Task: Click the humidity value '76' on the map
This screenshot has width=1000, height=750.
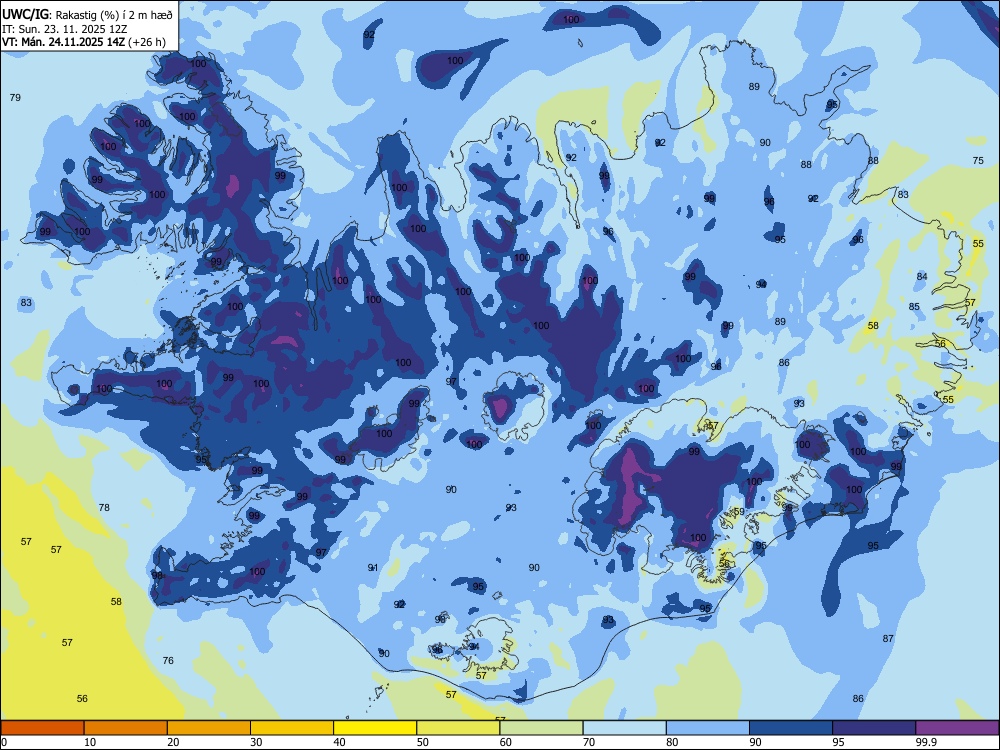Action: (x=168, y=661)
